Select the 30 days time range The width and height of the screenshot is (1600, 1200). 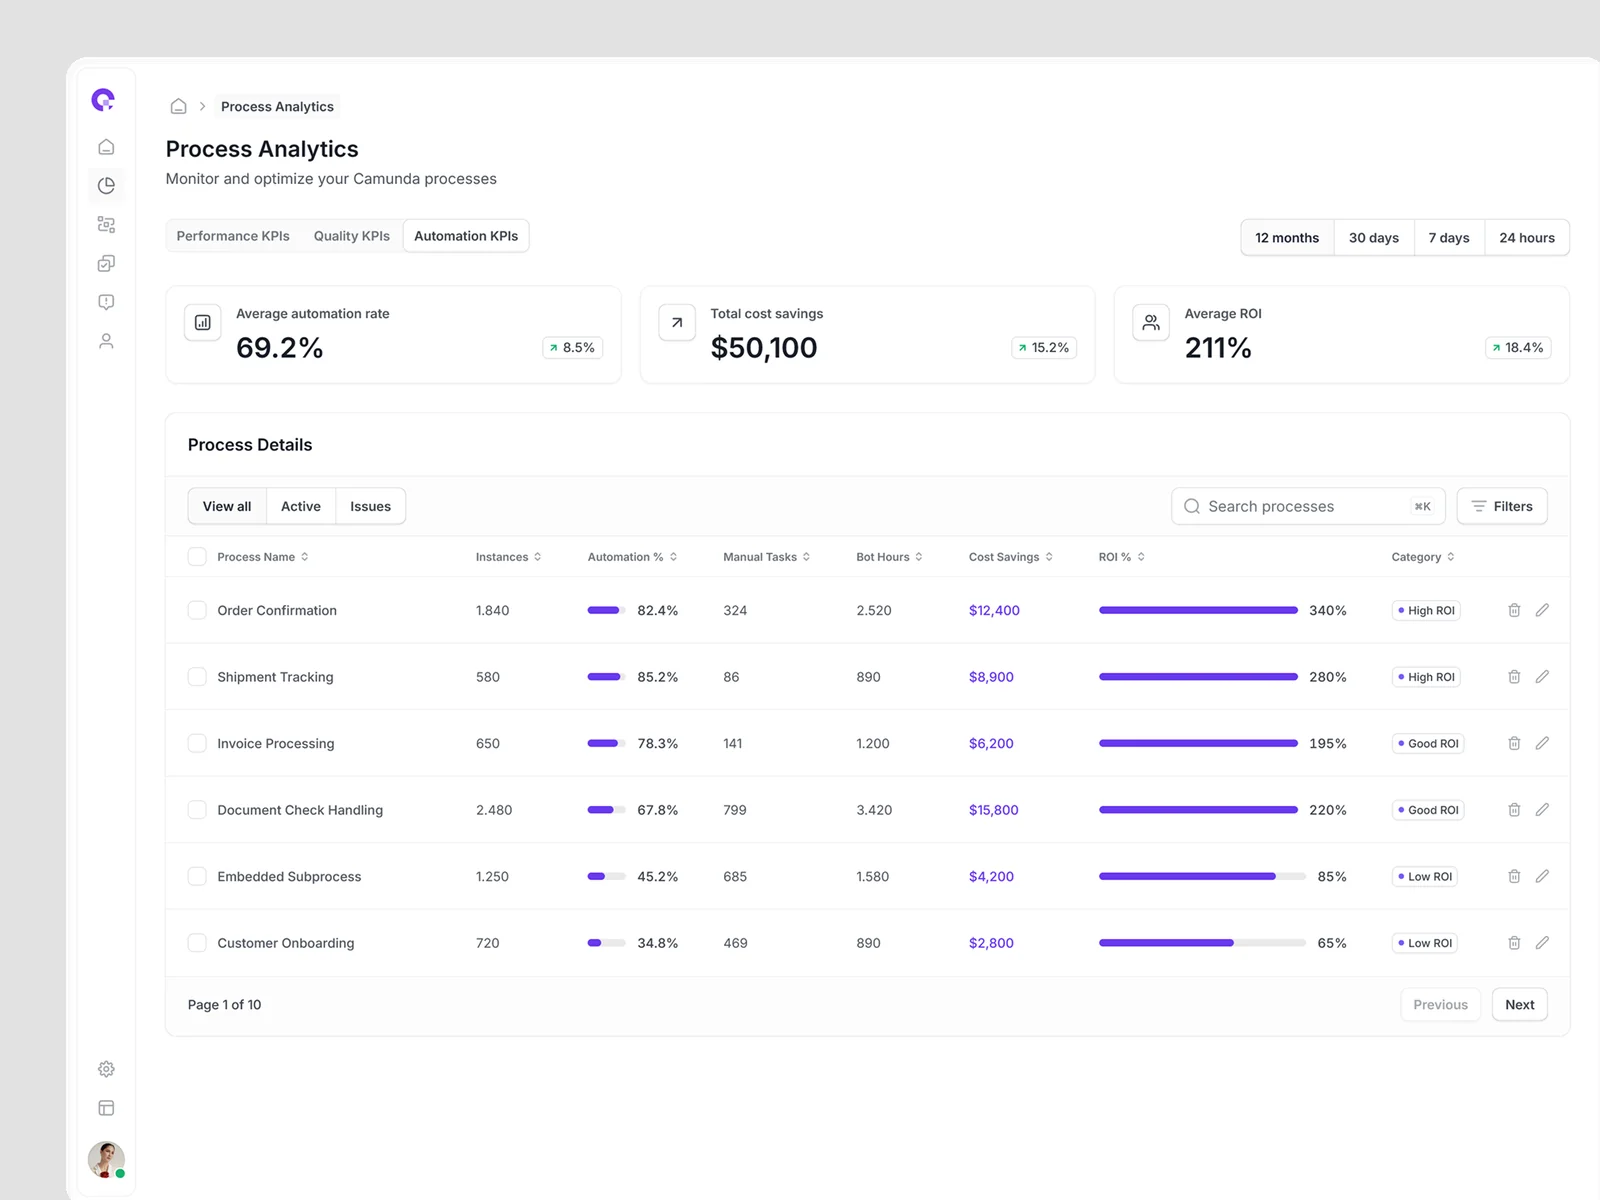click(1373, 238)
